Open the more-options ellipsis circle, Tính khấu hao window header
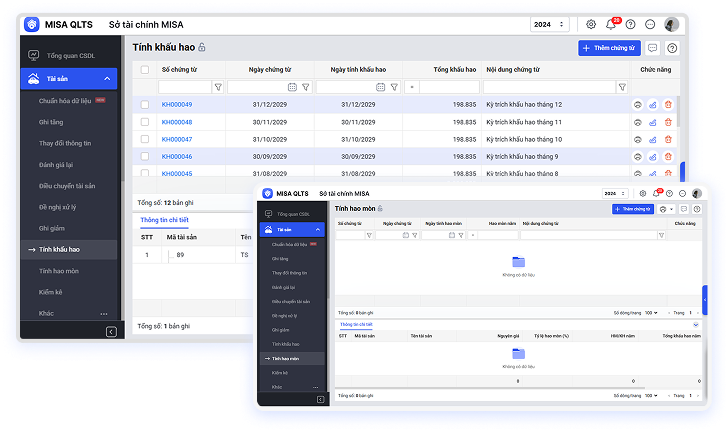 (x=650, y=25)
